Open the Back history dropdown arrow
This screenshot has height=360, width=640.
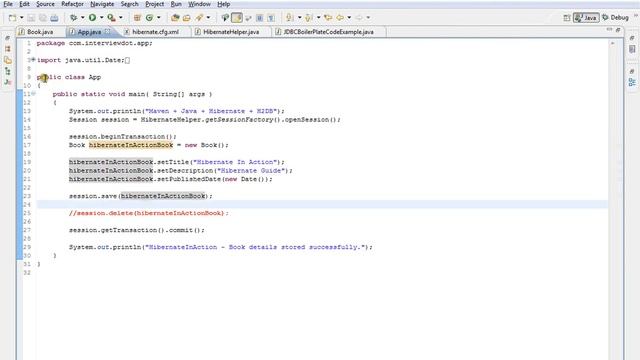point(349,18)
